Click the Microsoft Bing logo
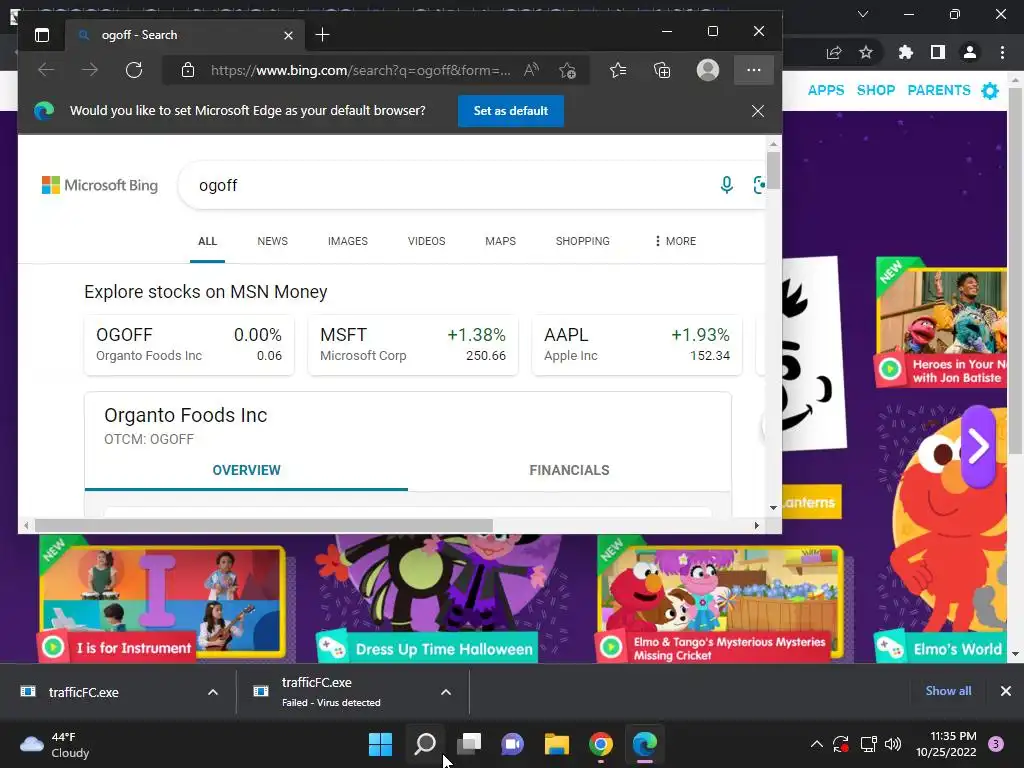This screenshot has width=1024, height=768. tap(100, 185)
